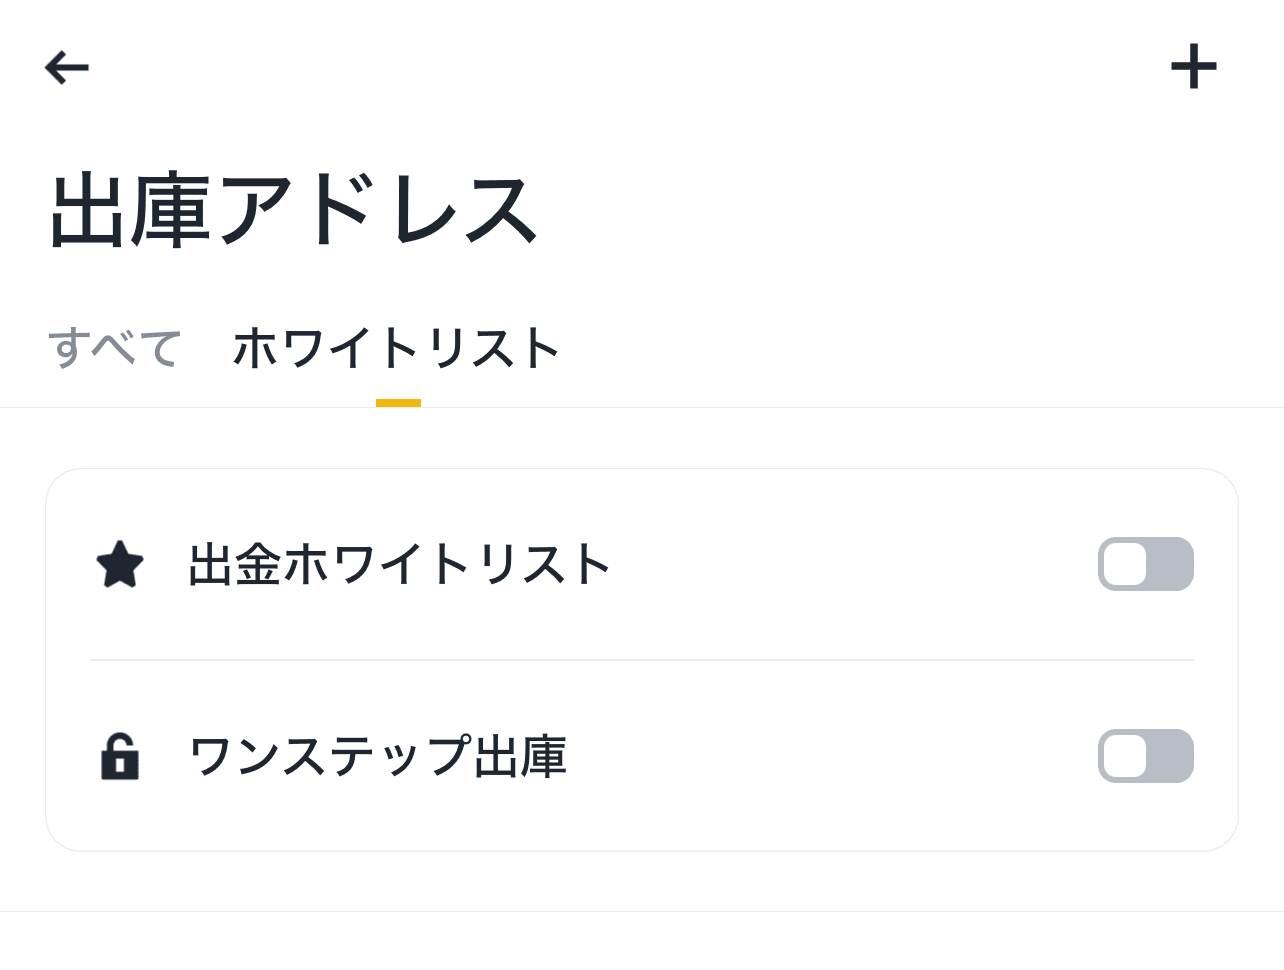
Task: Enable the 出金ホワイトリスト toggle
Action: pos(1145,564)
